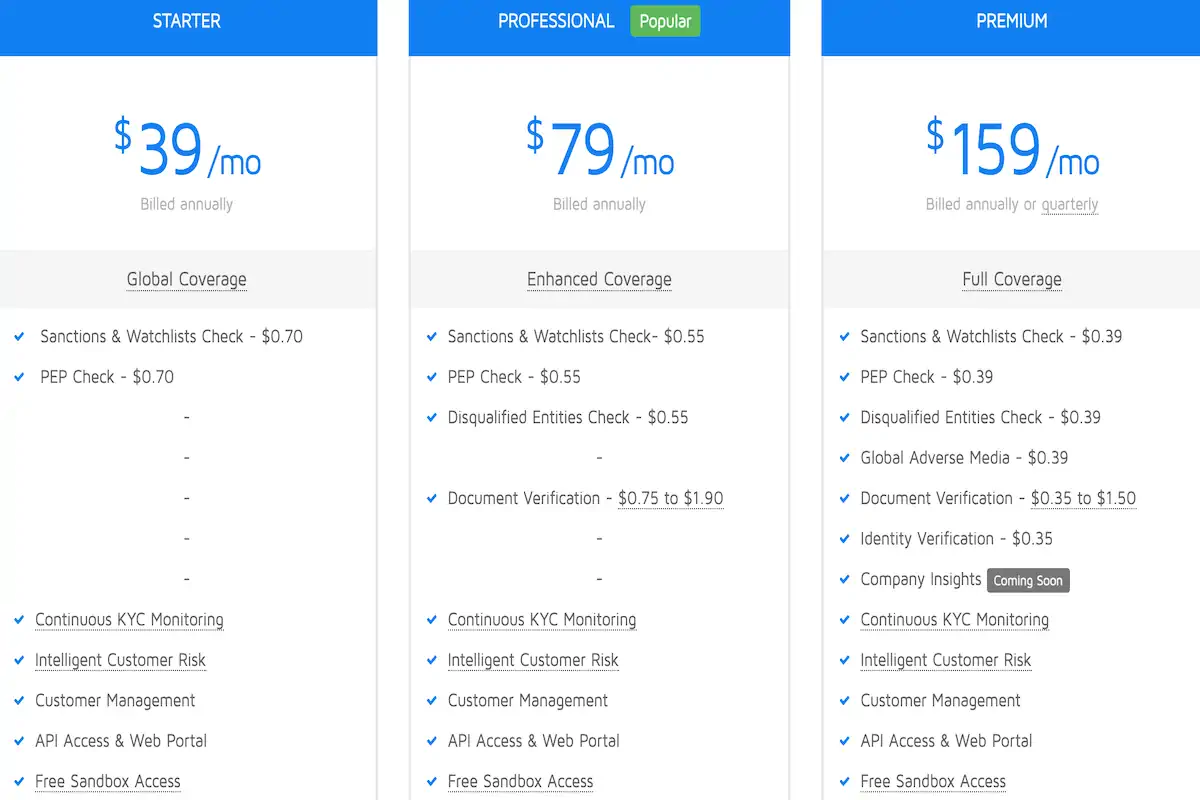Click checkmark beside Professional's API Access & Web Portal

click(x=432, y=741)
